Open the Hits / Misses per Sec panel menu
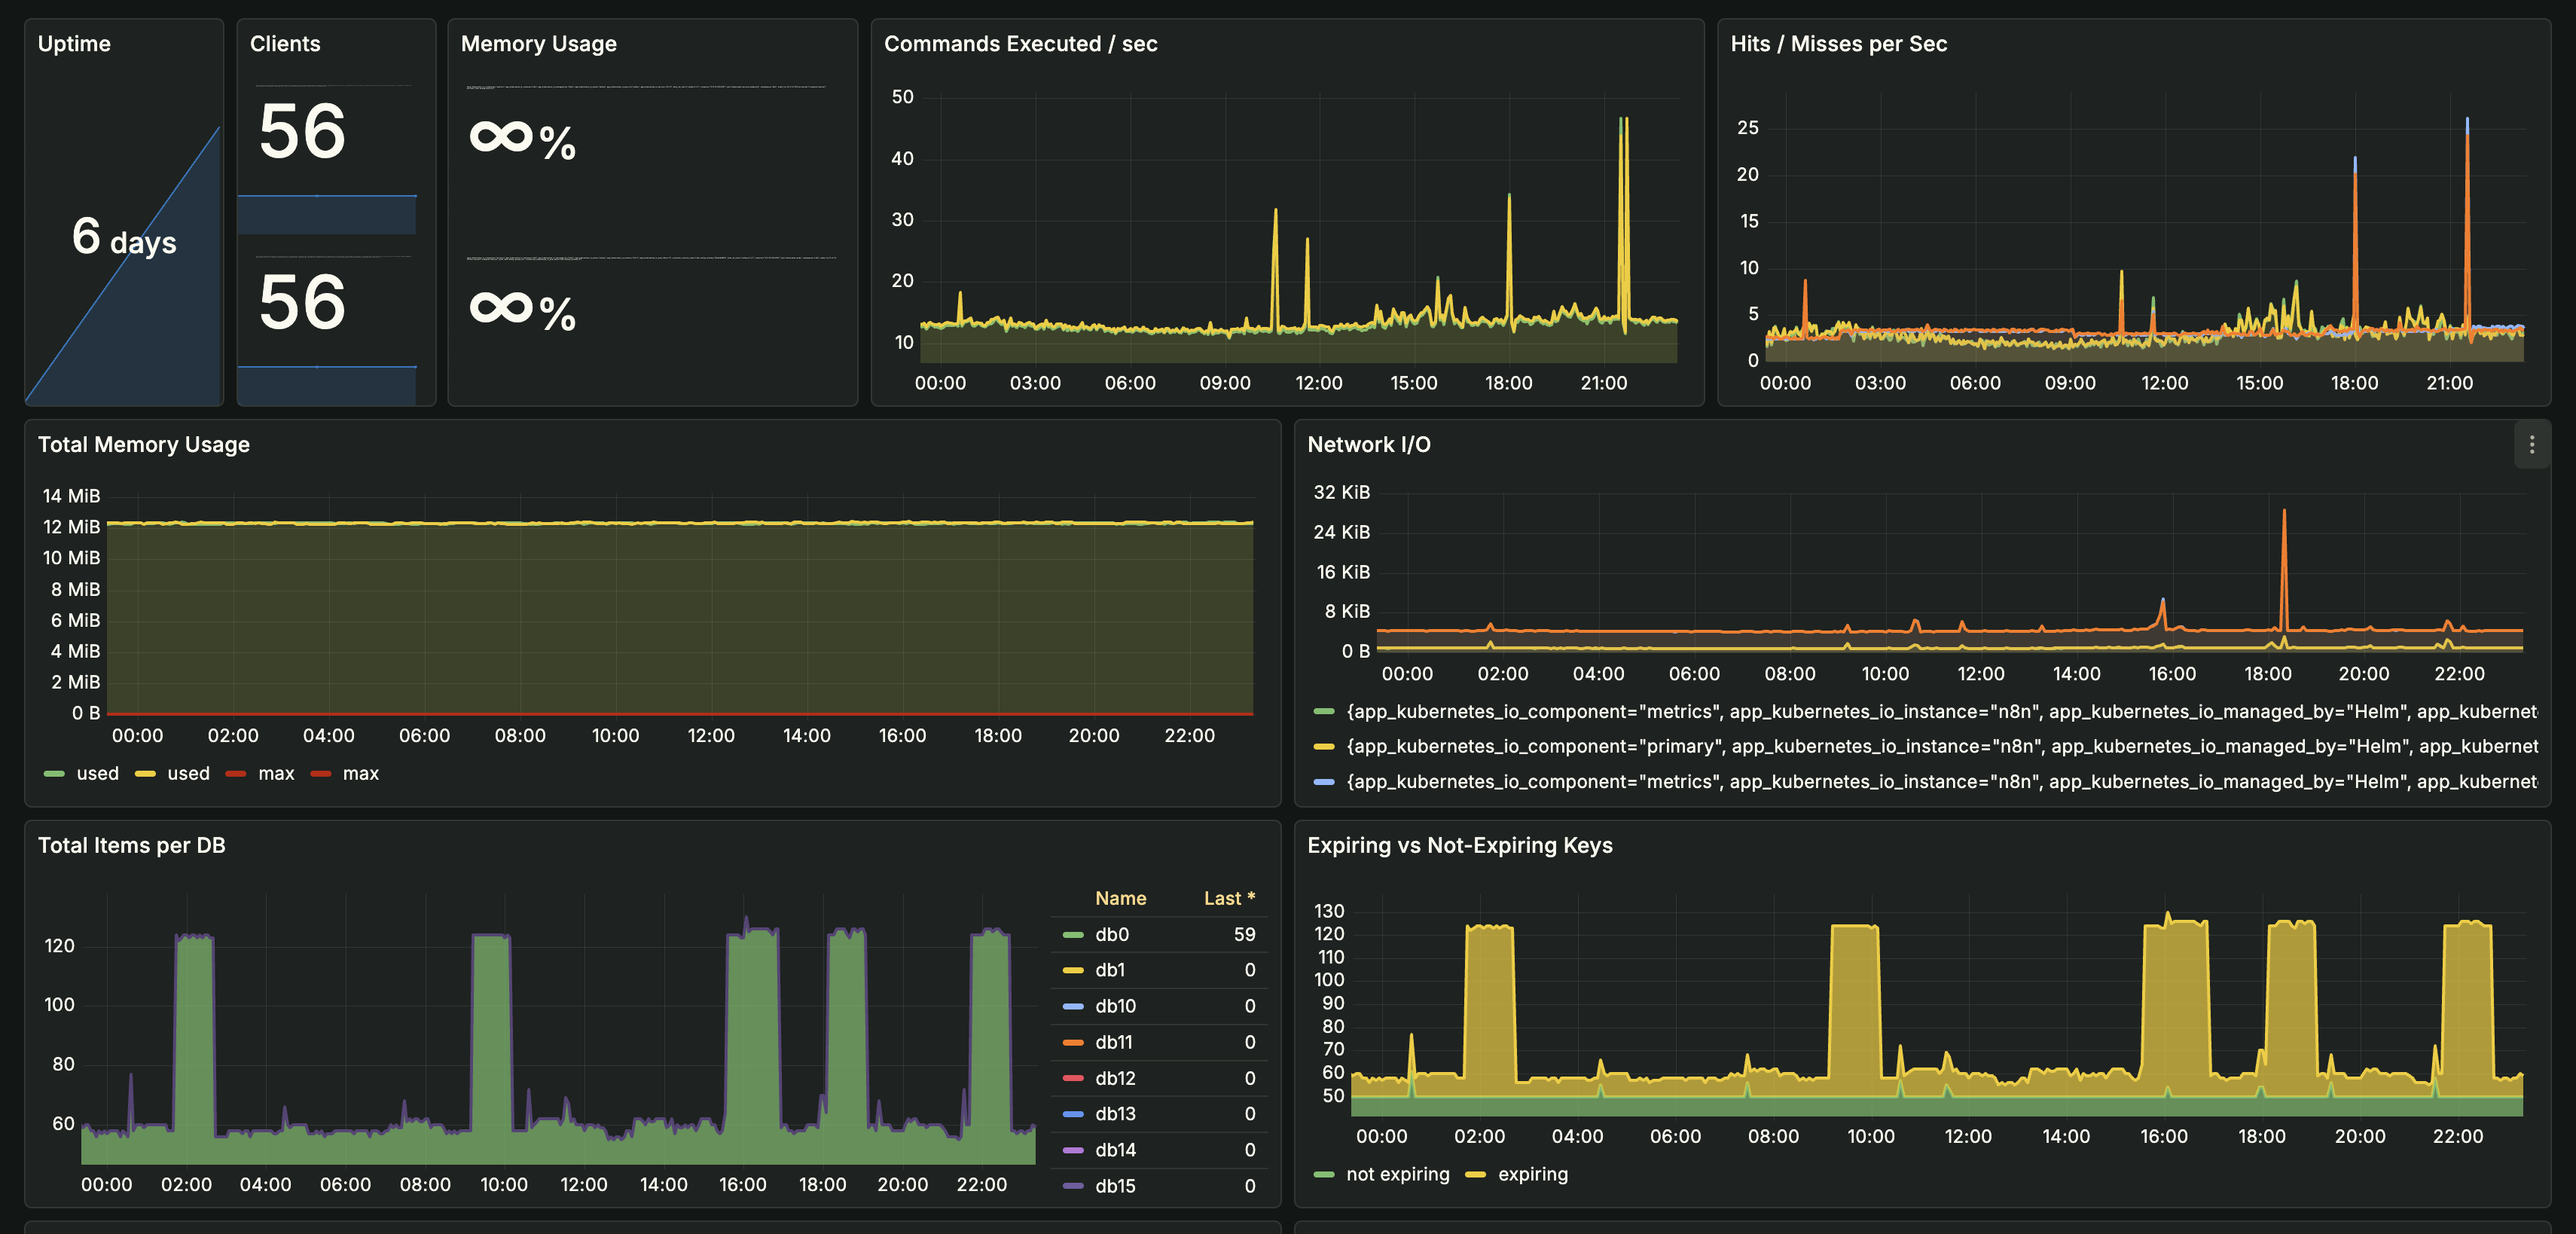 coord(1841,43)
